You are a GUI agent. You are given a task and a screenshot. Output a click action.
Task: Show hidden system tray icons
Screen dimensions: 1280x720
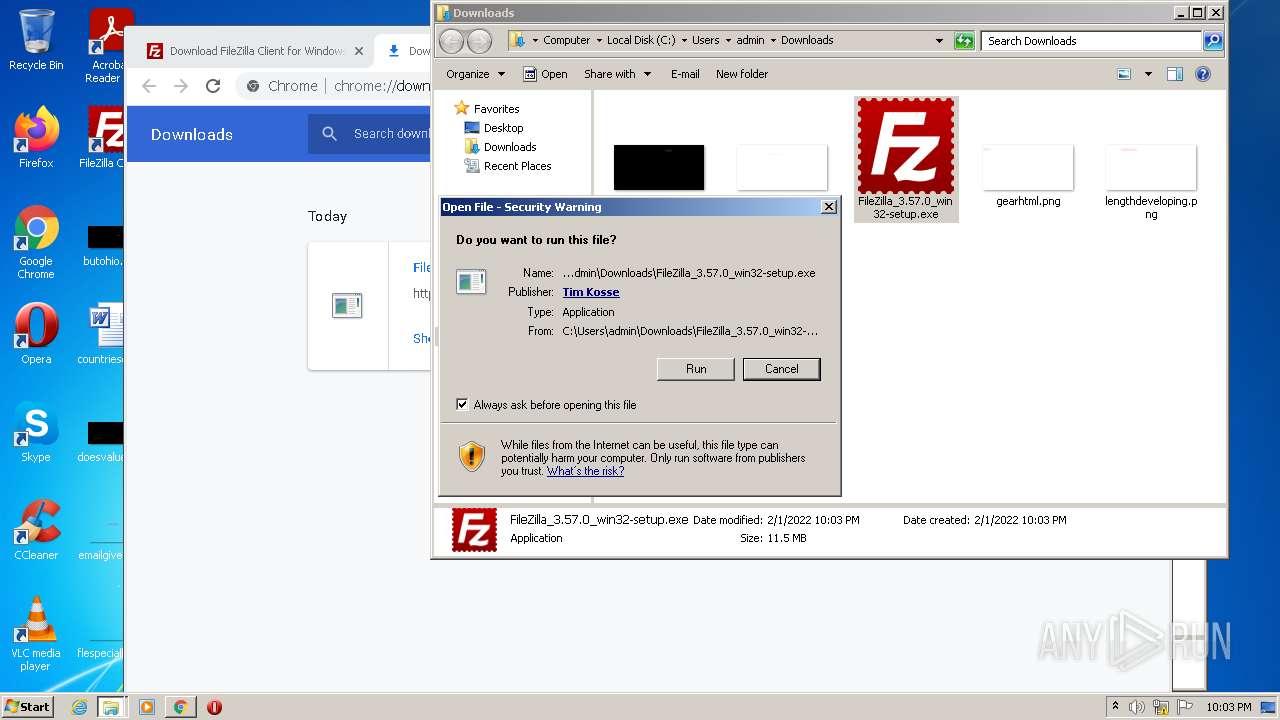(x=1115, y=707)
